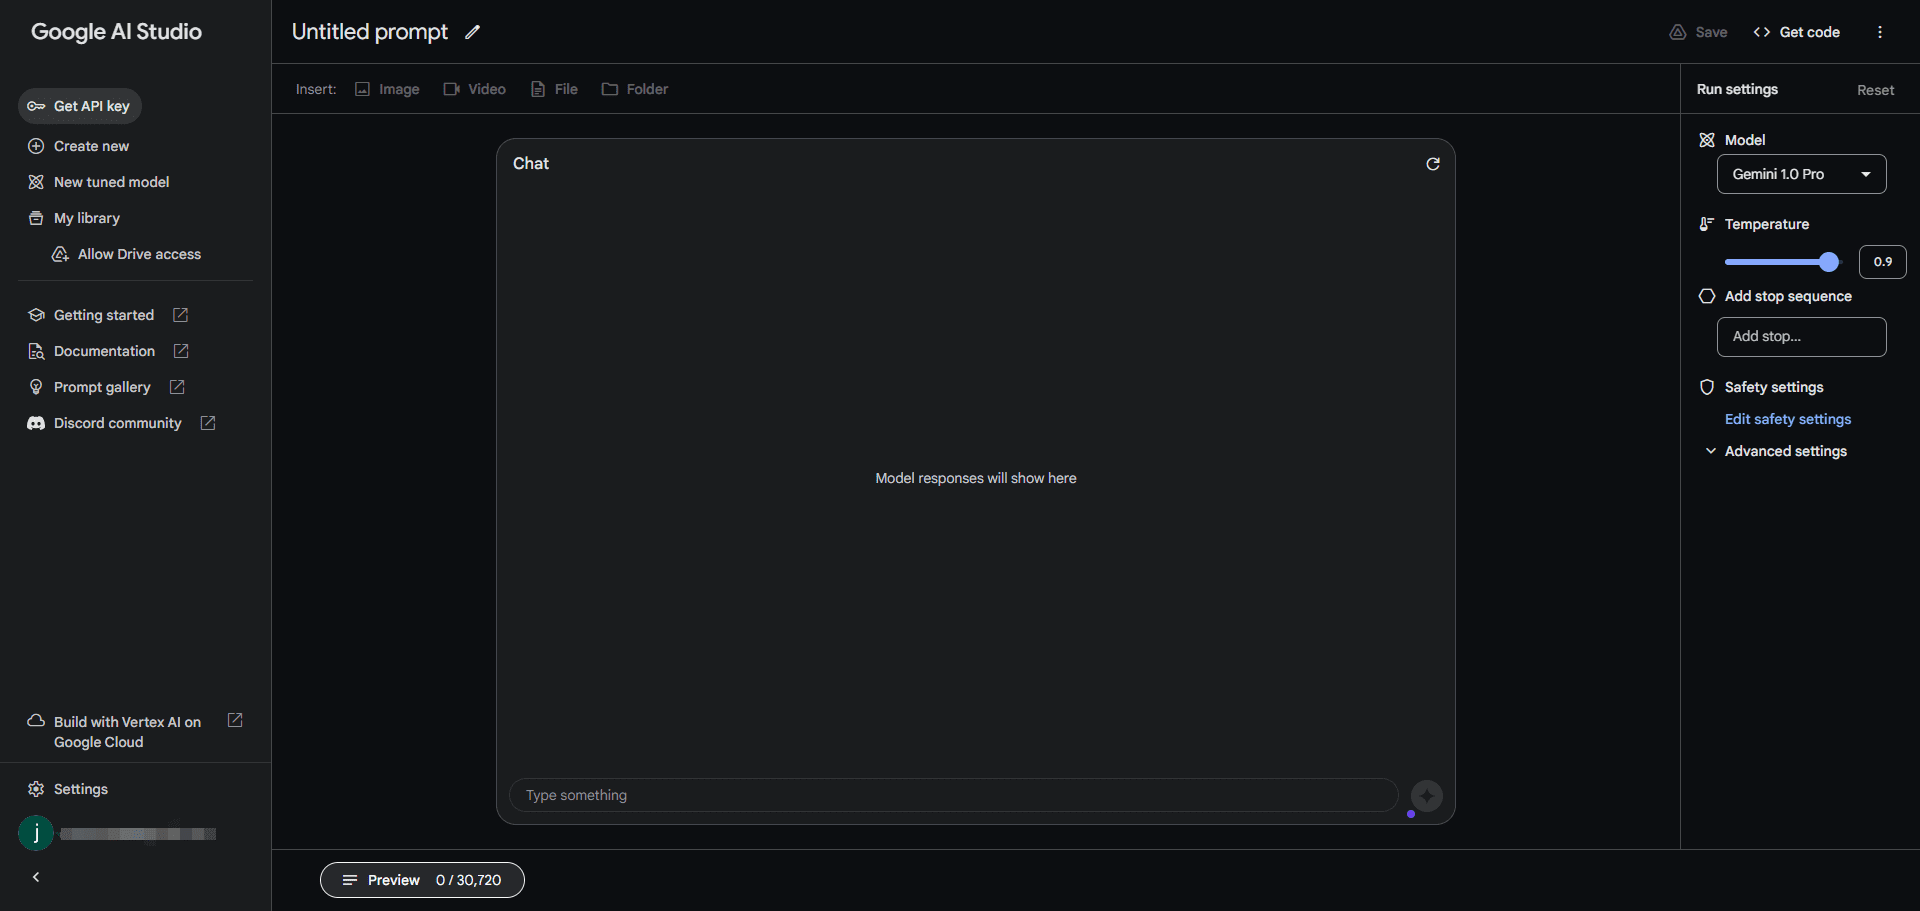This screenshot has width=1920, height=911.
Task: Click the run sparkle send button
Action: coord(1427,796)
